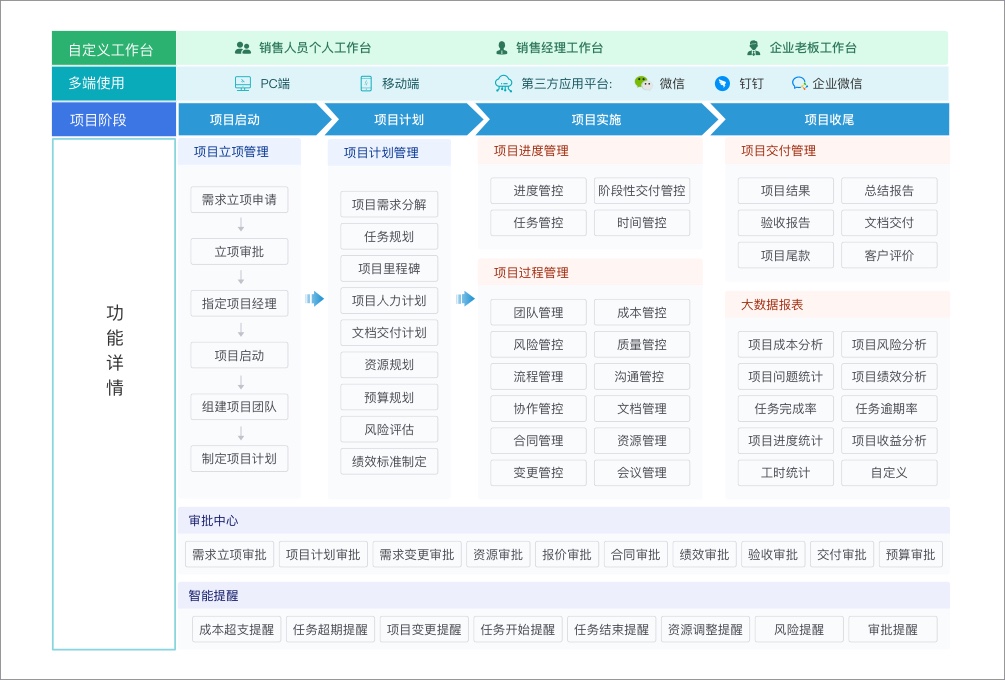1005x680 pixels.
Task: Click the 第三方应用平台 cloud icon
Action: pos(502,85)
